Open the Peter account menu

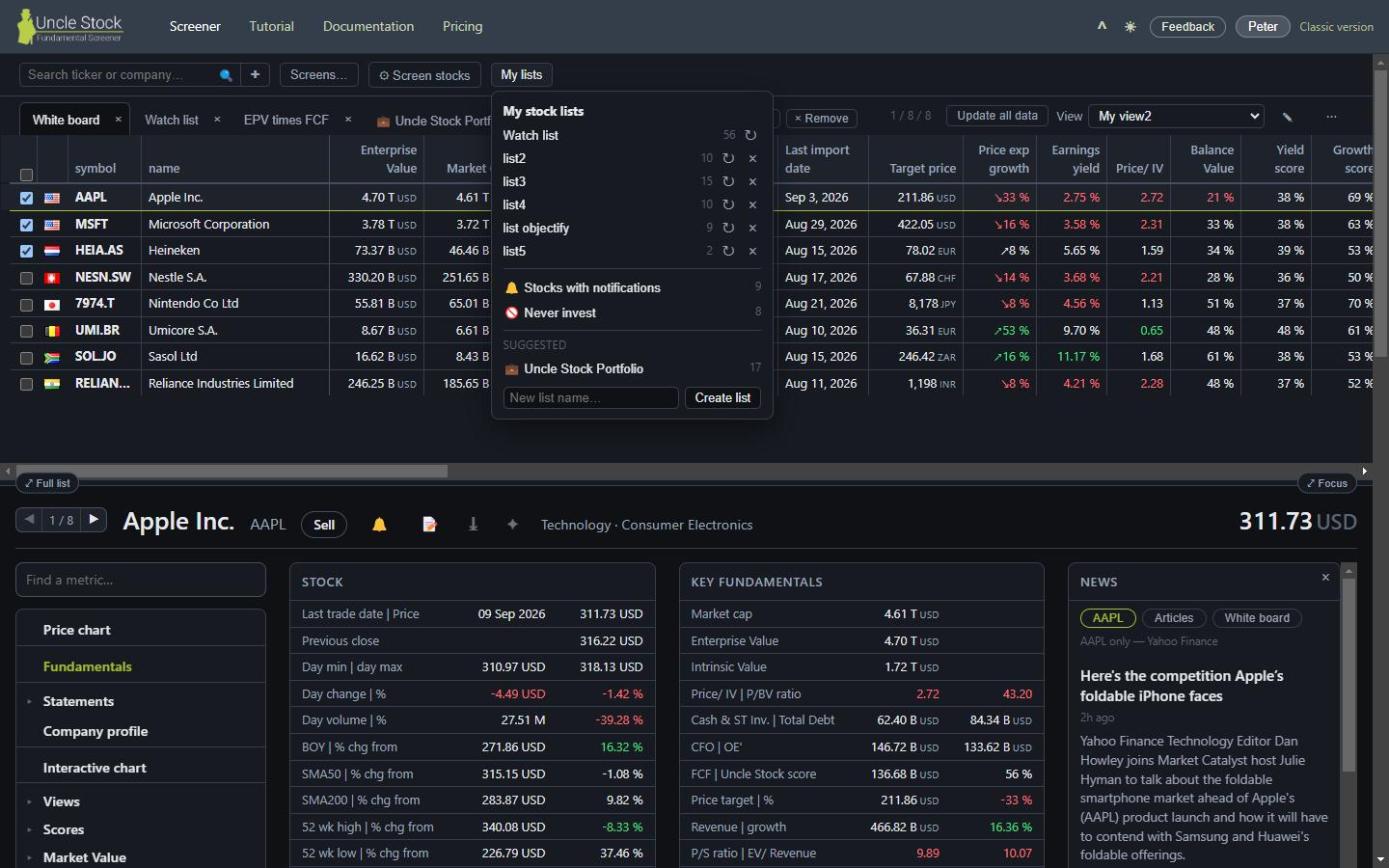coord(1263,27)
